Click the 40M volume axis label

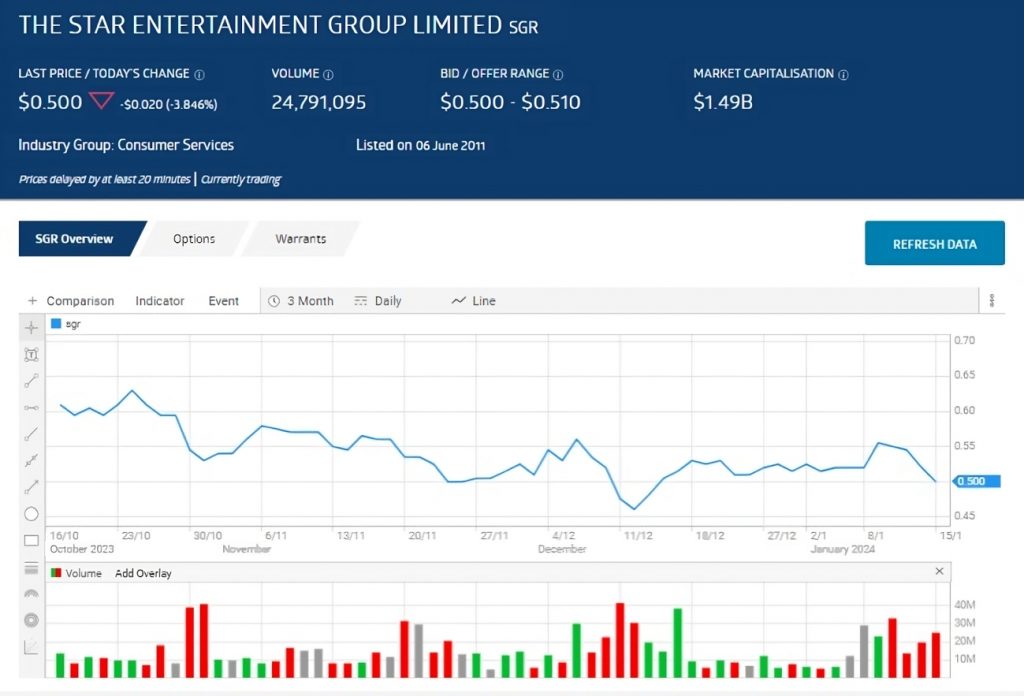tap(965, 605)
